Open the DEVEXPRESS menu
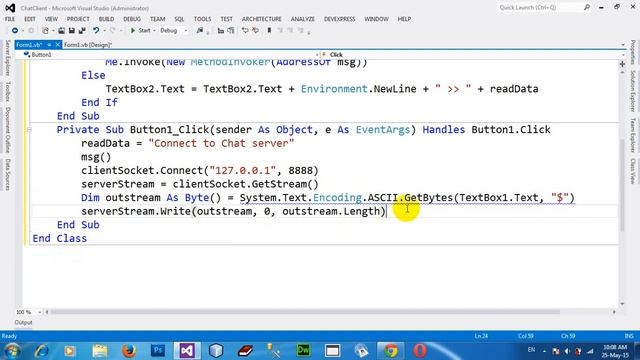Screen dimensions: 640x360 (x=340, y=19)
